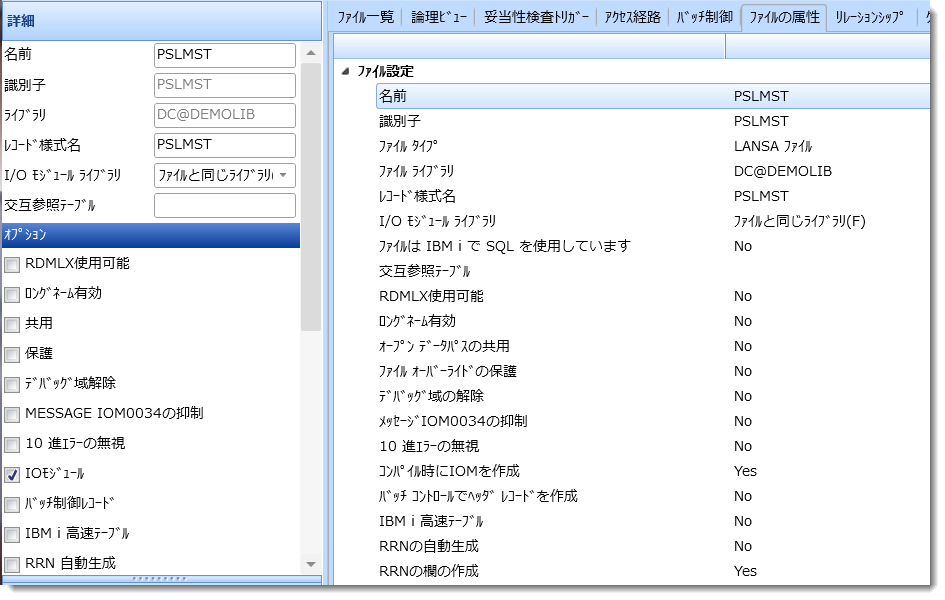Select the 妥当性検査ﾄﾘｶﾞｰ tab
945x600 pixels.
536,17
